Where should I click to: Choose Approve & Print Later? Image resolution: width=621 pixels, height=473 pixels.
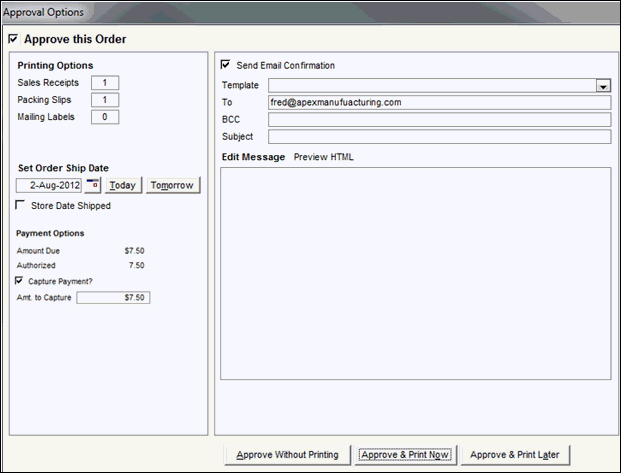tap(517, 454)
